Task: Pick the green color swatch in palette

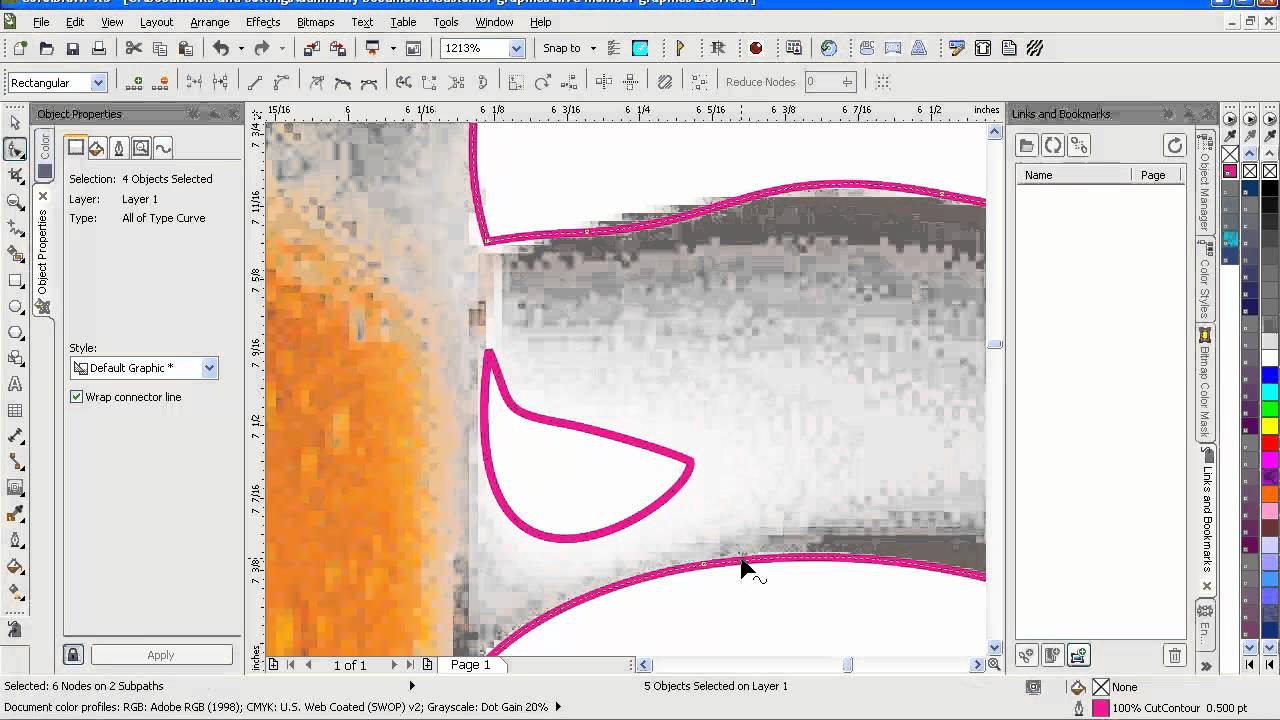Action: point(1270,409)
